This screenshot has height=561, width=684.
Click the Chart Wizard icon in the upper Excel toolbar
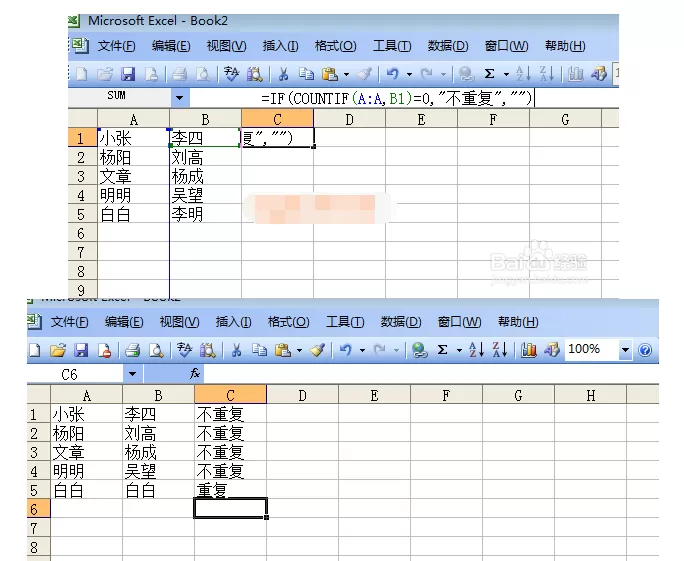point(575,75)
